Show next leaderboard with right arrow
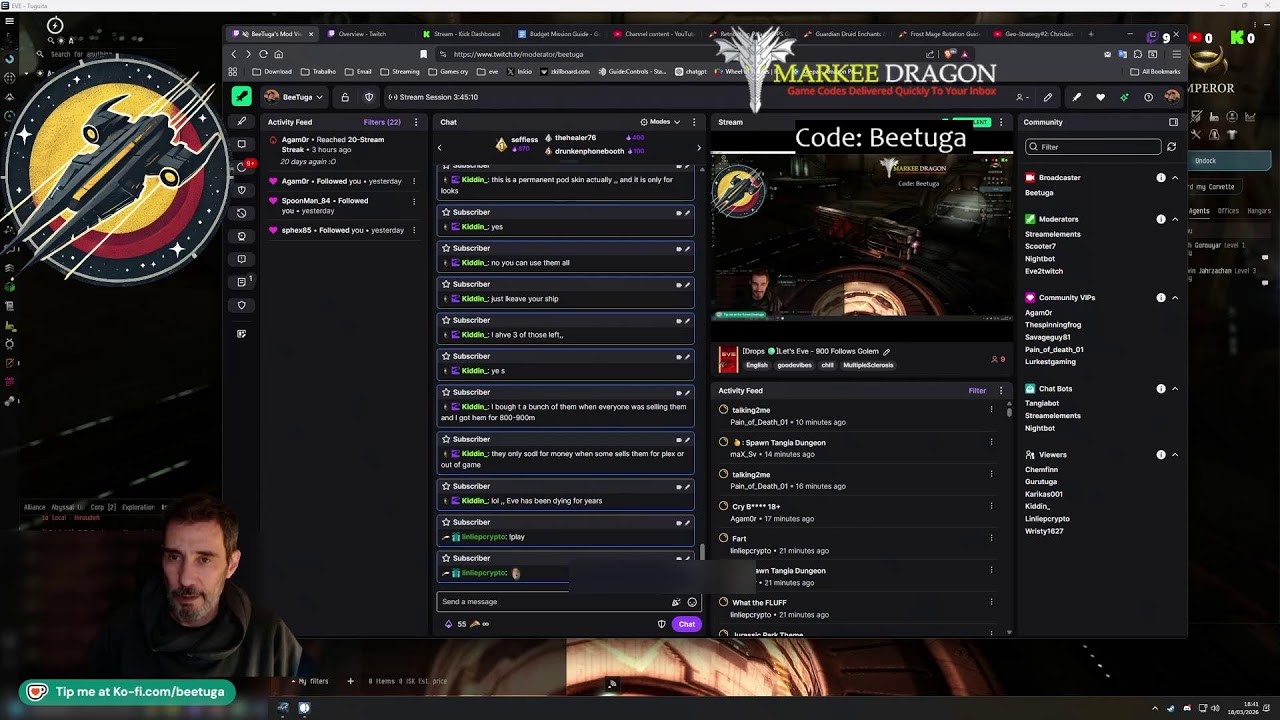This screenshot has width=1280, height=720. point(699,148)
